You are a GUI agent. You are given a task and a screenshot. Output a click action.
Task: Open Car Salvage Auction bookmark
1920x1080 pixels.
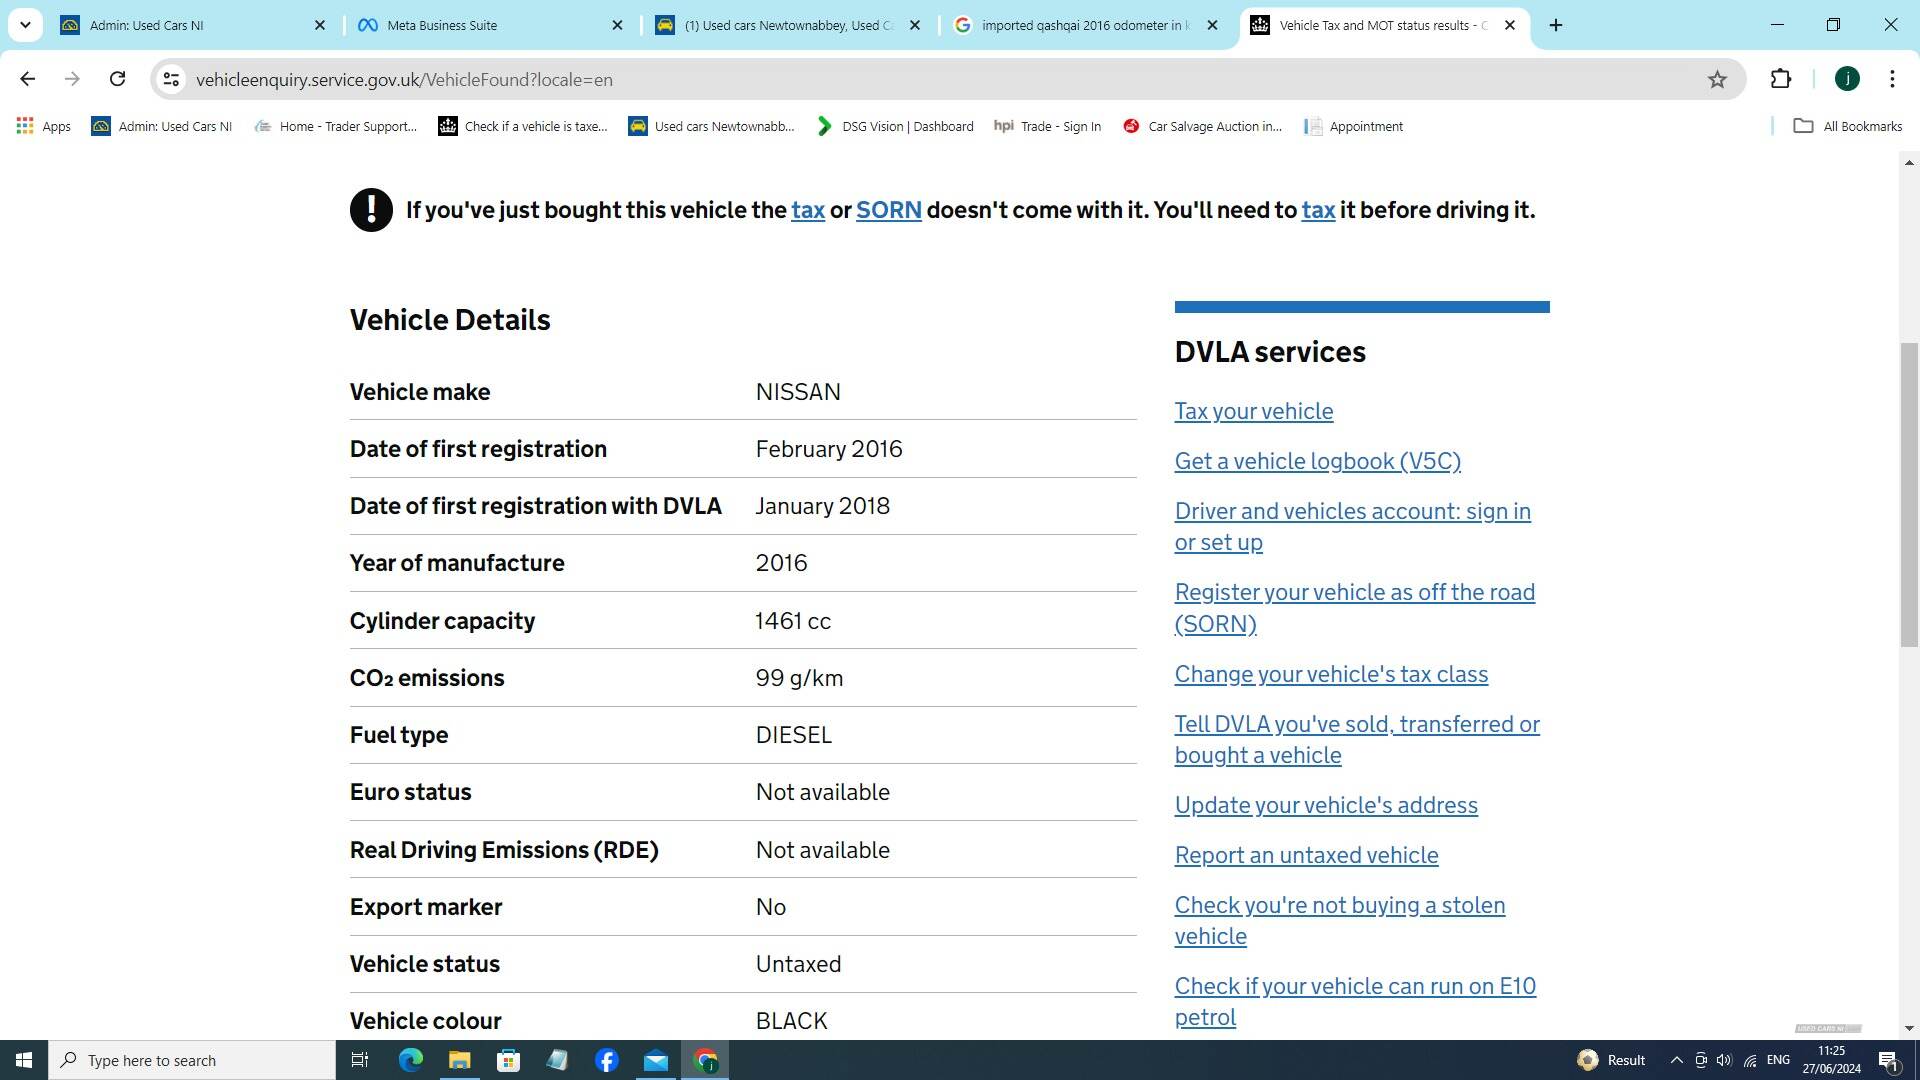coord(1202,126)
